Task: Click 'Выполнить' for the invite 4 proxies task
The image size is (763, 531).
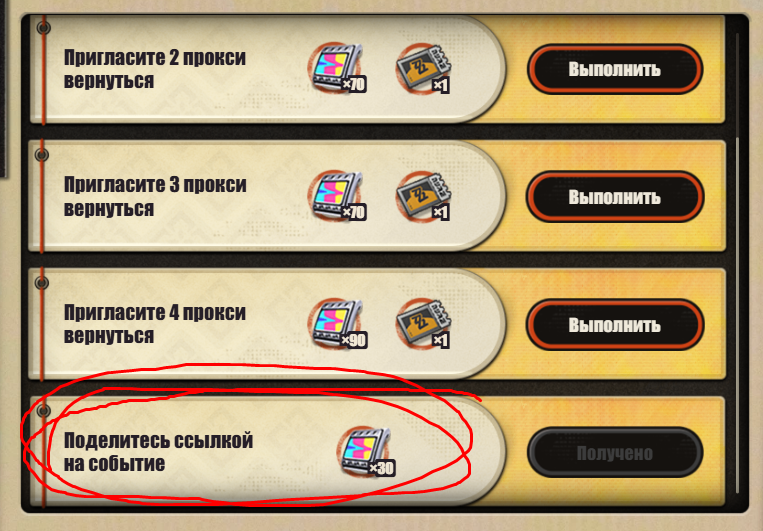Action: 615,325
